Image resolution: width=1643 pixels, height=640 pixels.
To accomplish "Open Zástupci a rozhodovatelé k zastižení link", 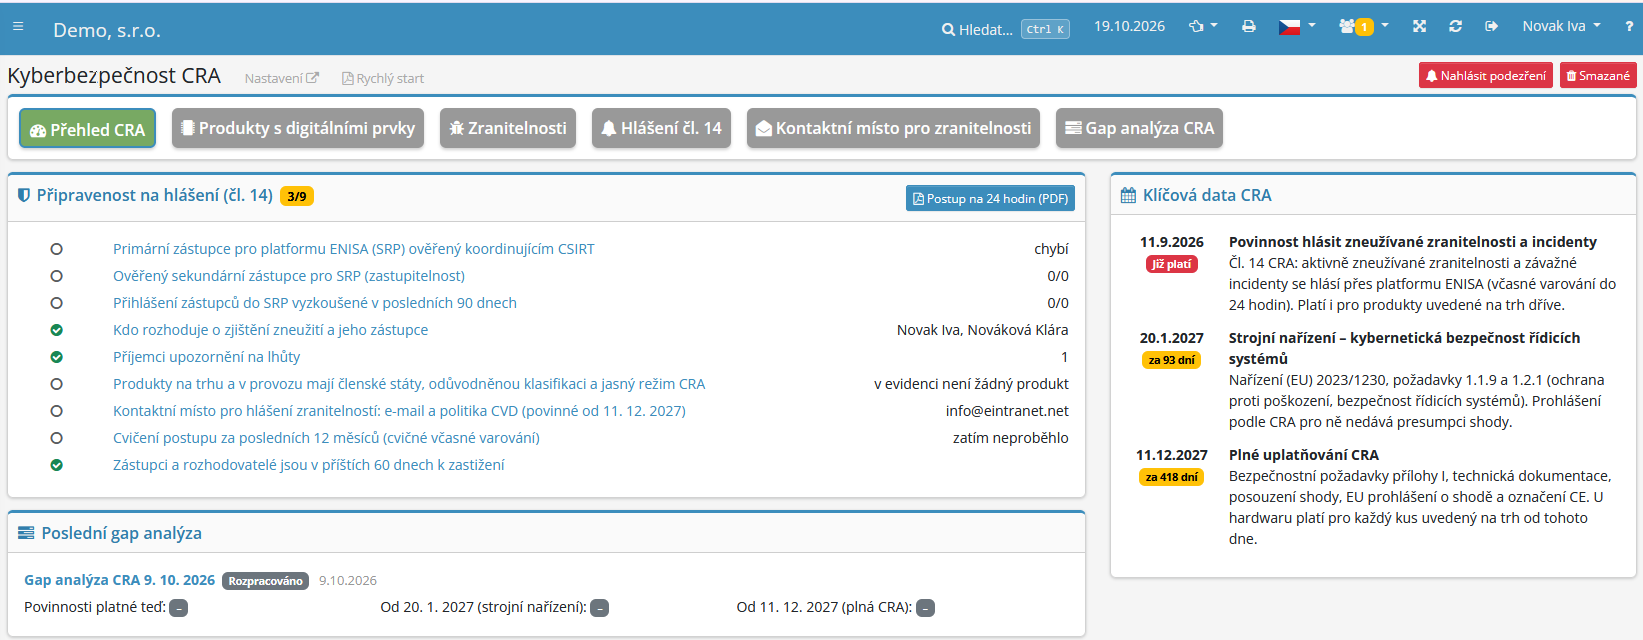I will click(x=309, y=465).
